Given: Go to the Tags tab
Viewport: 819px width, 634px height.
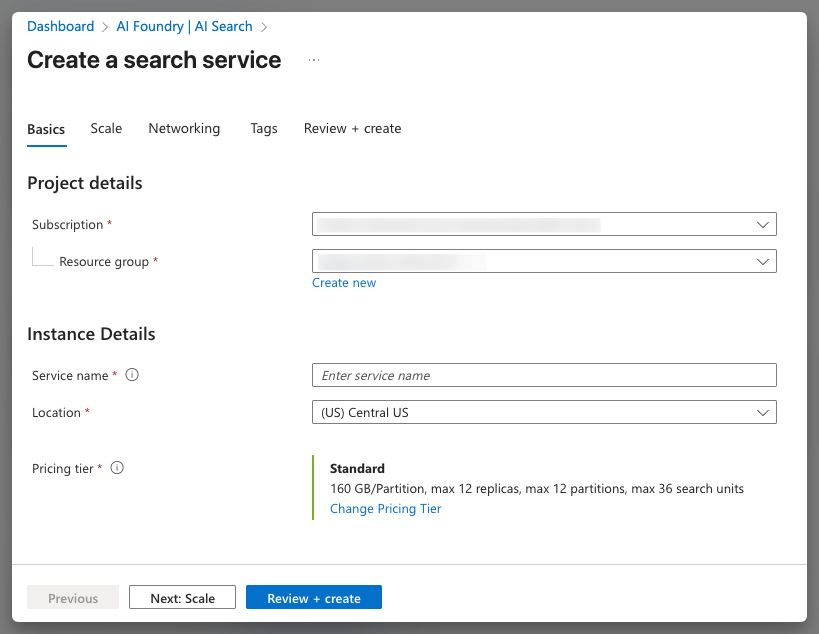Looking at the screenshot, I should click(264, 129).
